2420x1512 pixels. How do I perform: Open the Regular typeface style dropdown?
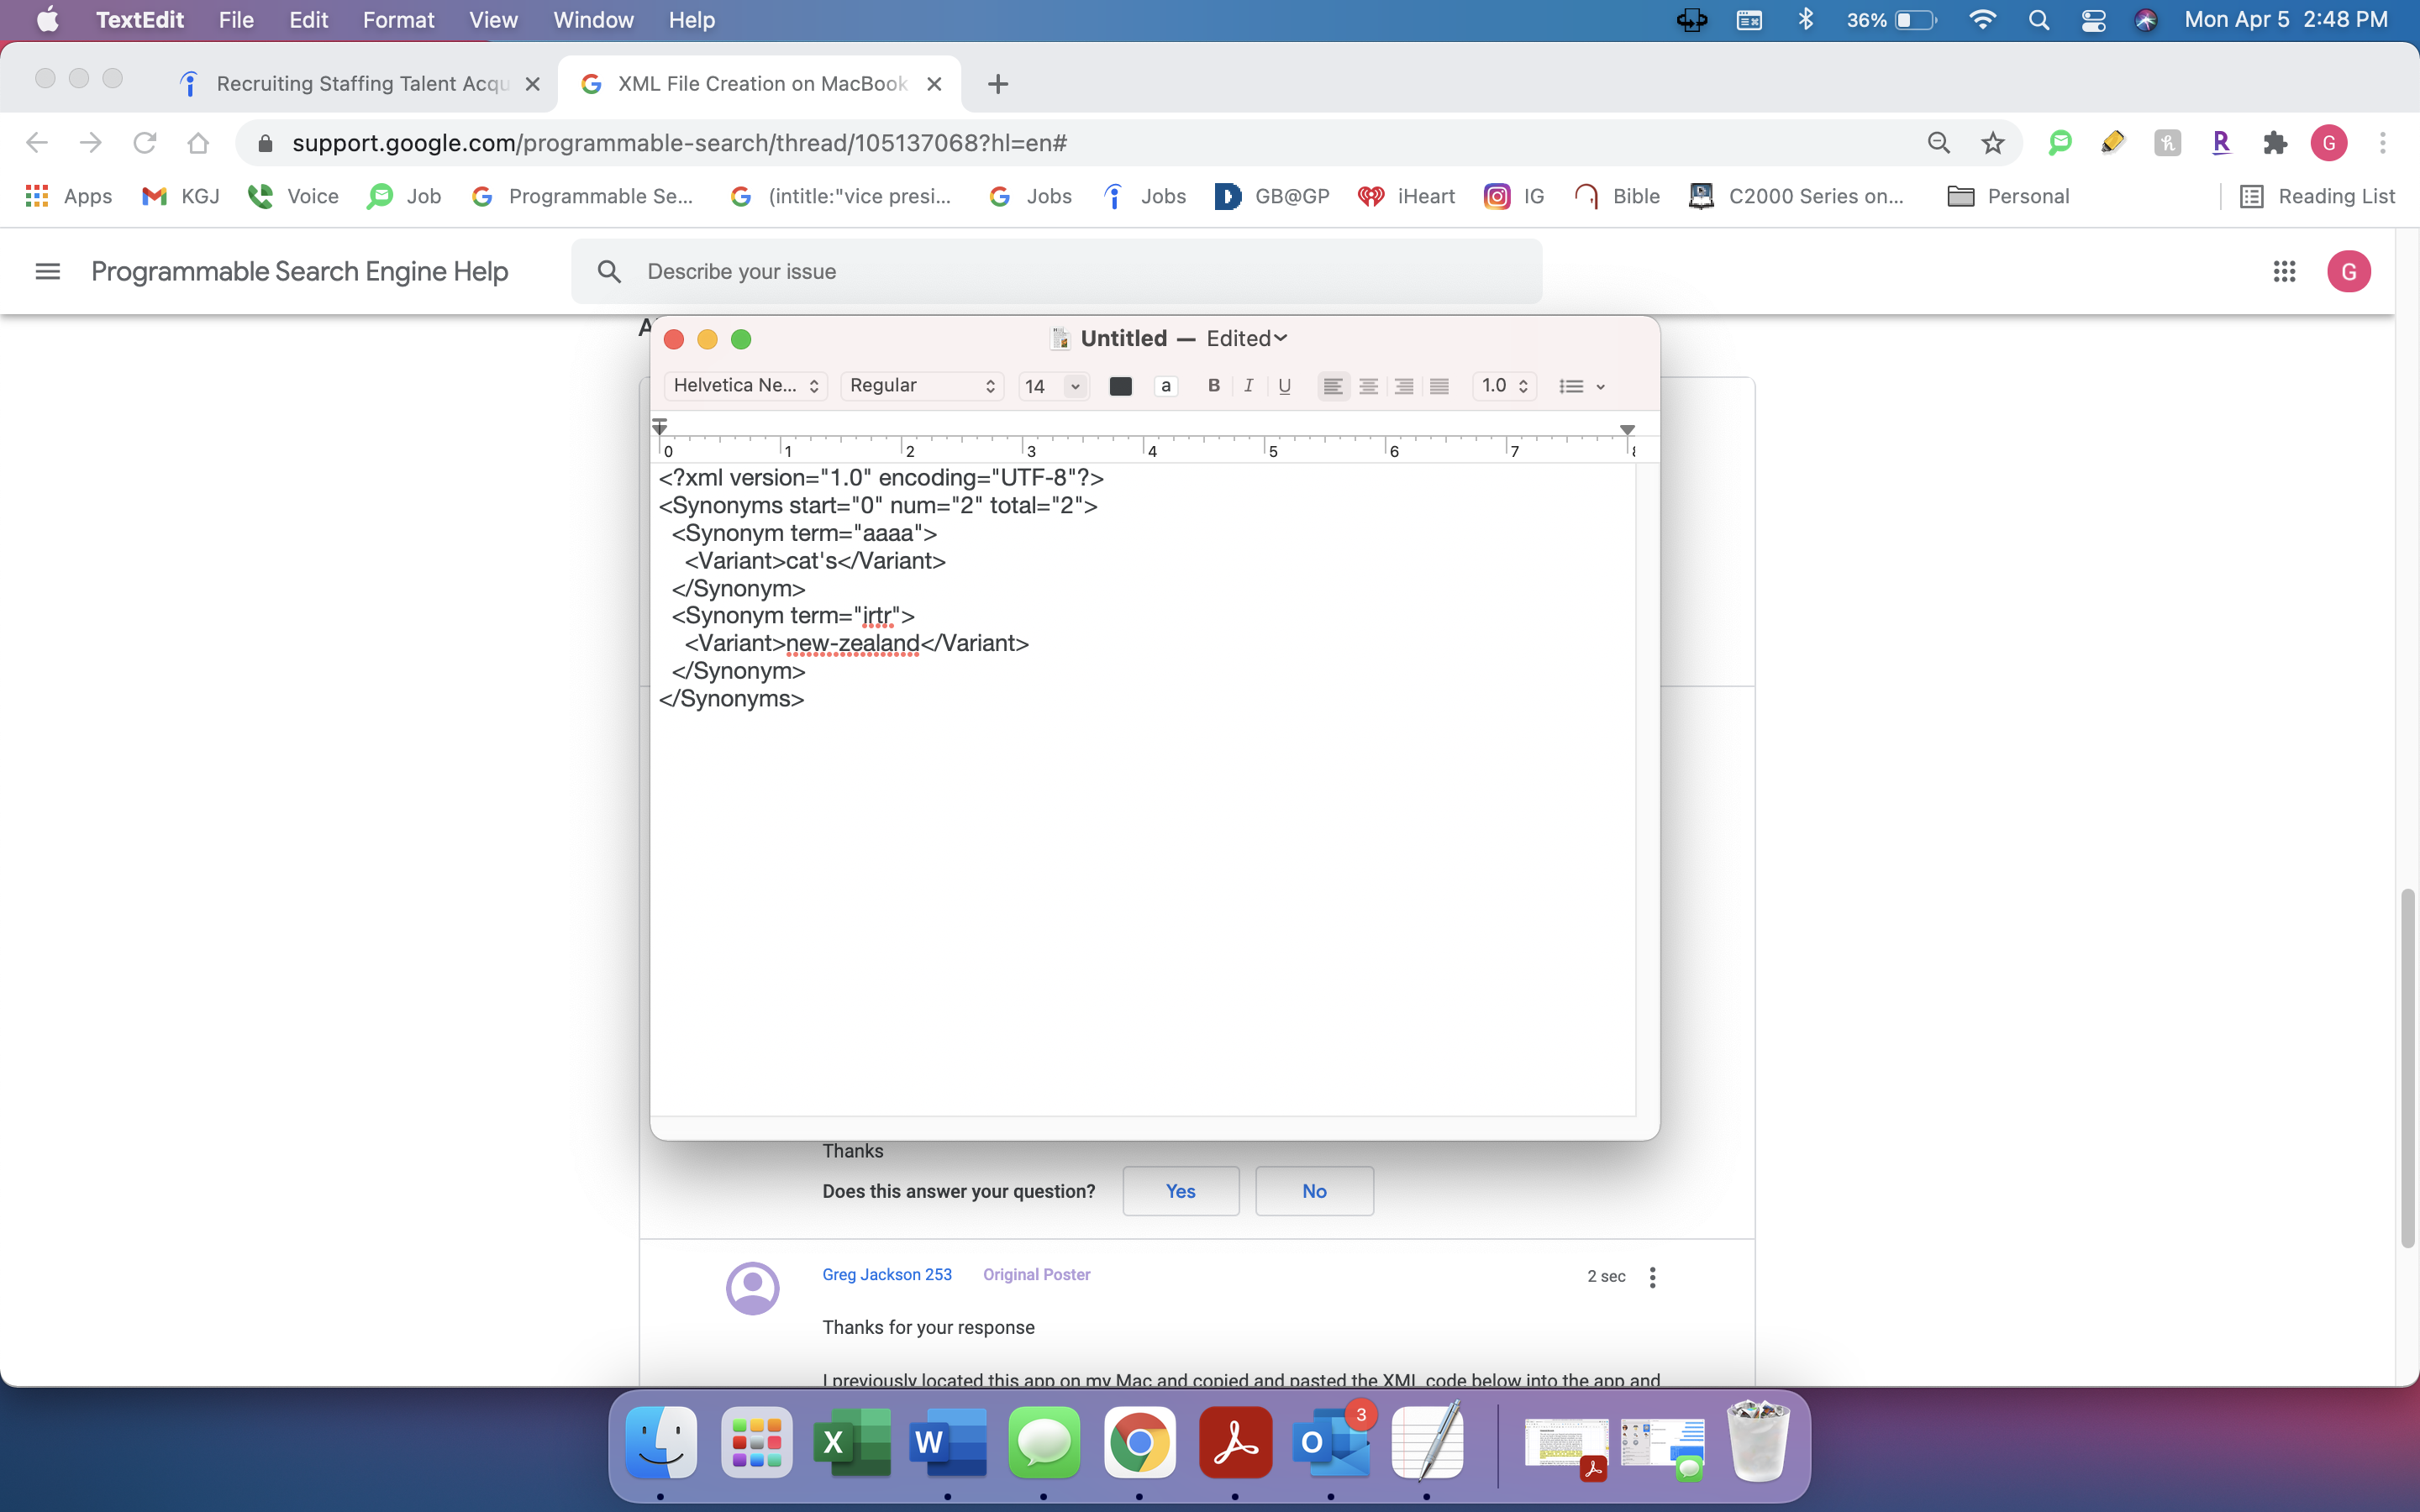point(921,386)
